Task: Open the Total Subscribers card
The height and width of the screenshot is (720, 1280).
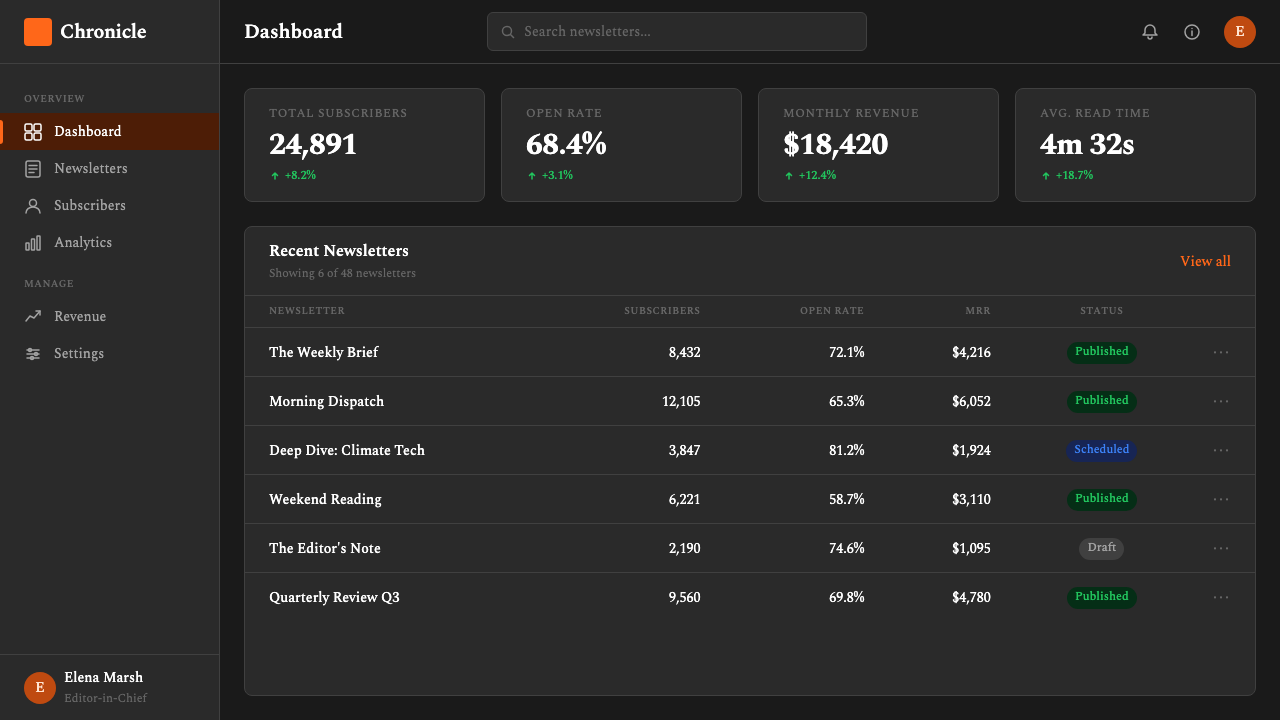Action: click(x=364, y=145)
